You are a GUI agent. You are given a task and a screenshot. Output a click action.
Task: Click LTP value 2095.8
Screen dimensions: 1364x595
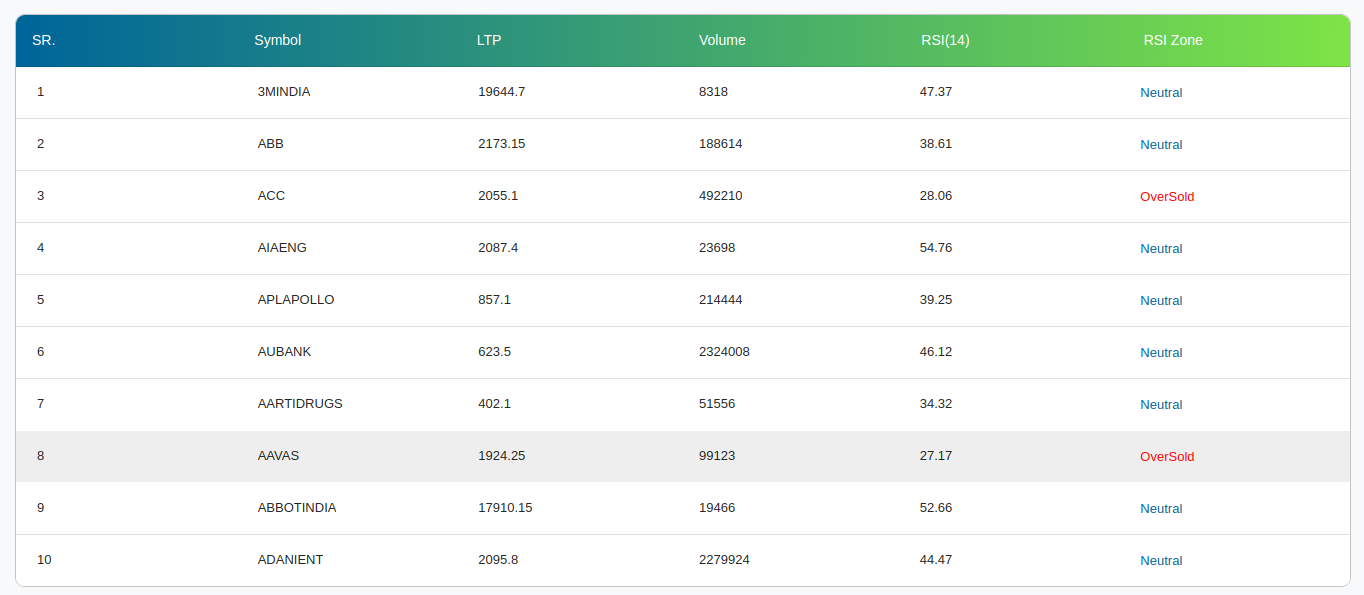click(x=498, y=560)
